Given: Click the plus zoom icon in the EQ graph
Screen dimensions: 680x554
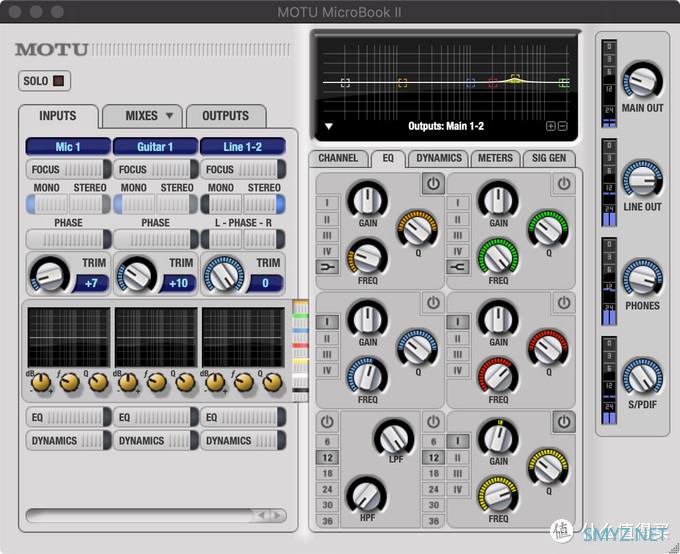Looking at the screenshot, I should [x=550, y=126].
